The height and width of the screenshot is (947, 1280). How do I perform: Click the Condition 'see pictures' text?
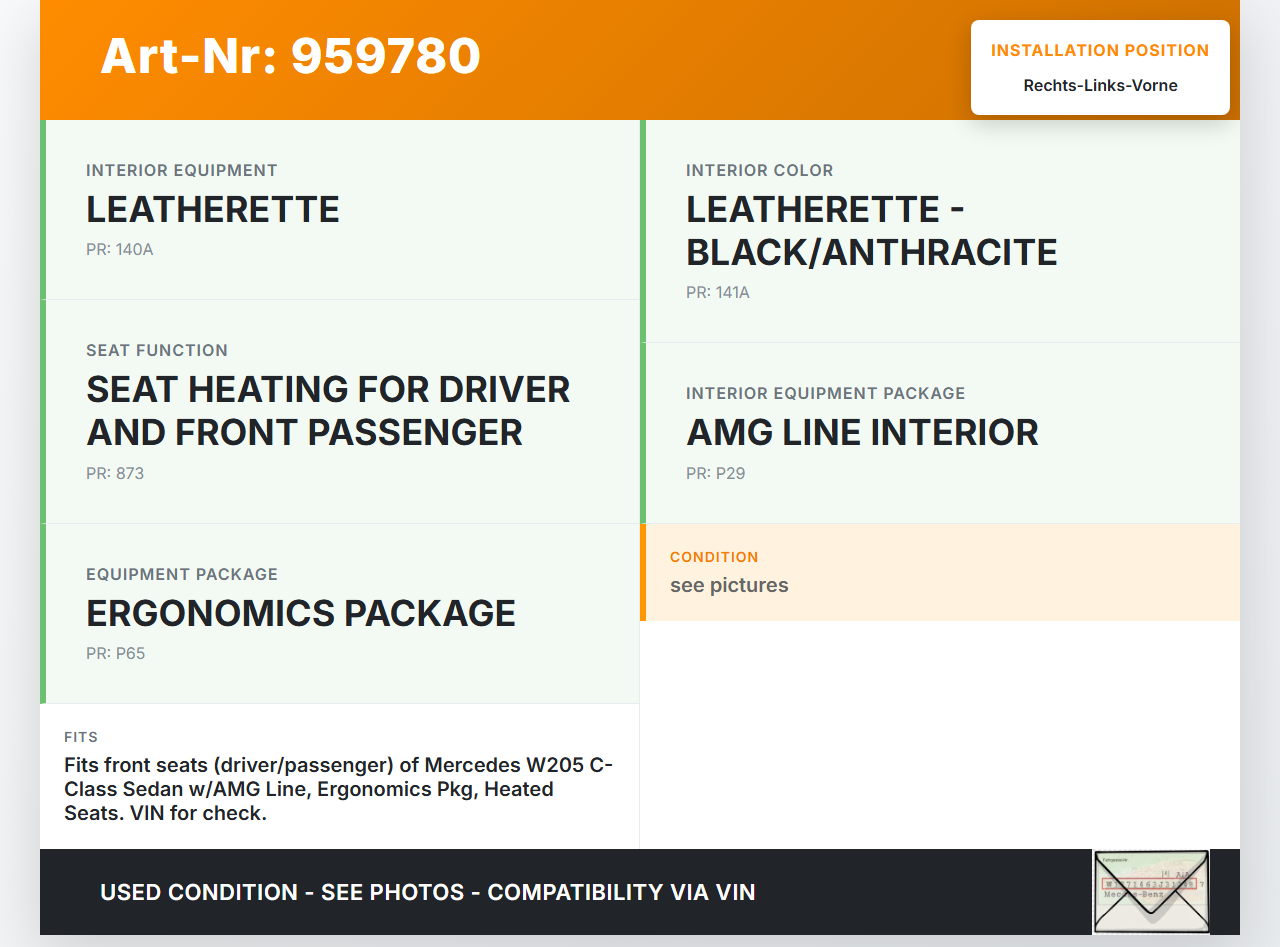(x=729, y=586)
